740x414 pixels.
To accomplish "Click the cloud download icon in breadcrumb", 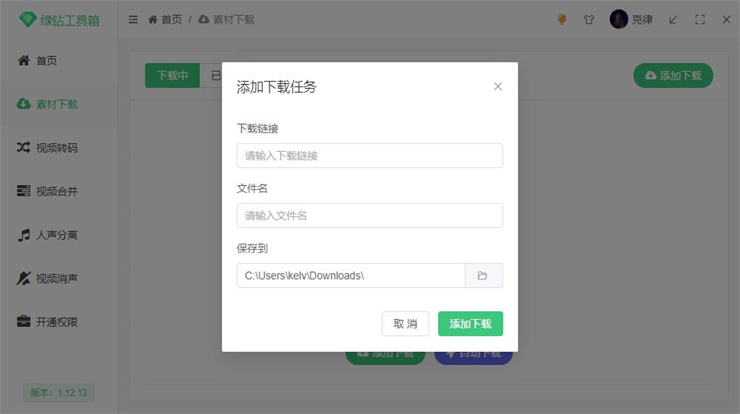I will point(204,19).
